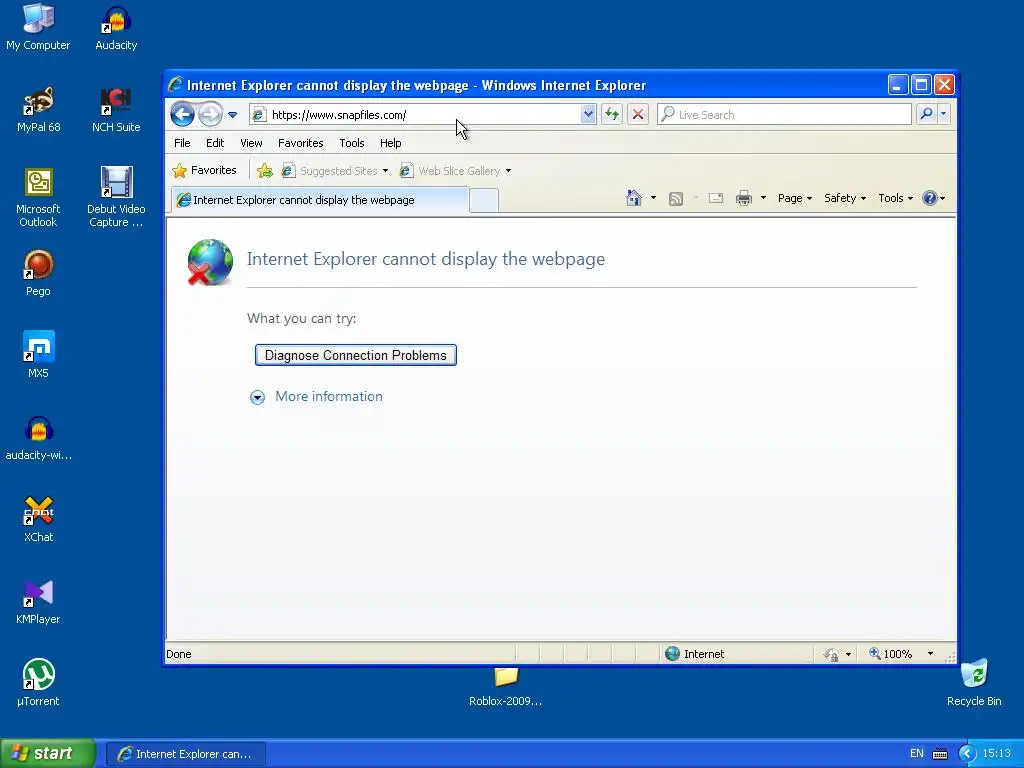Select the NCH Suite desktop icon
Image resolution: width=1024 pixels, height=768 pixels.
click(x=116, y=110)
